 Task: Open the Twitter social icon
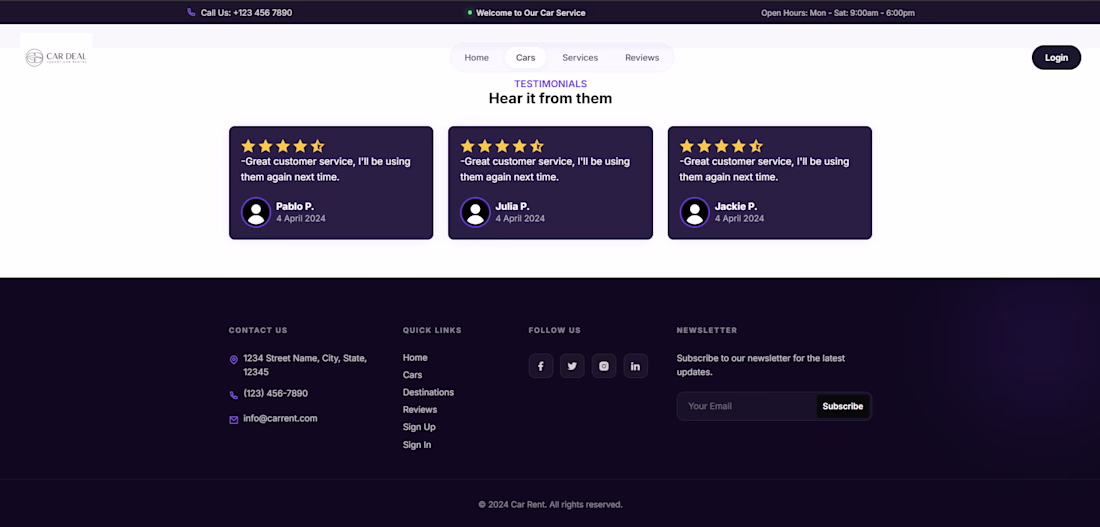(x=572, y=366)
